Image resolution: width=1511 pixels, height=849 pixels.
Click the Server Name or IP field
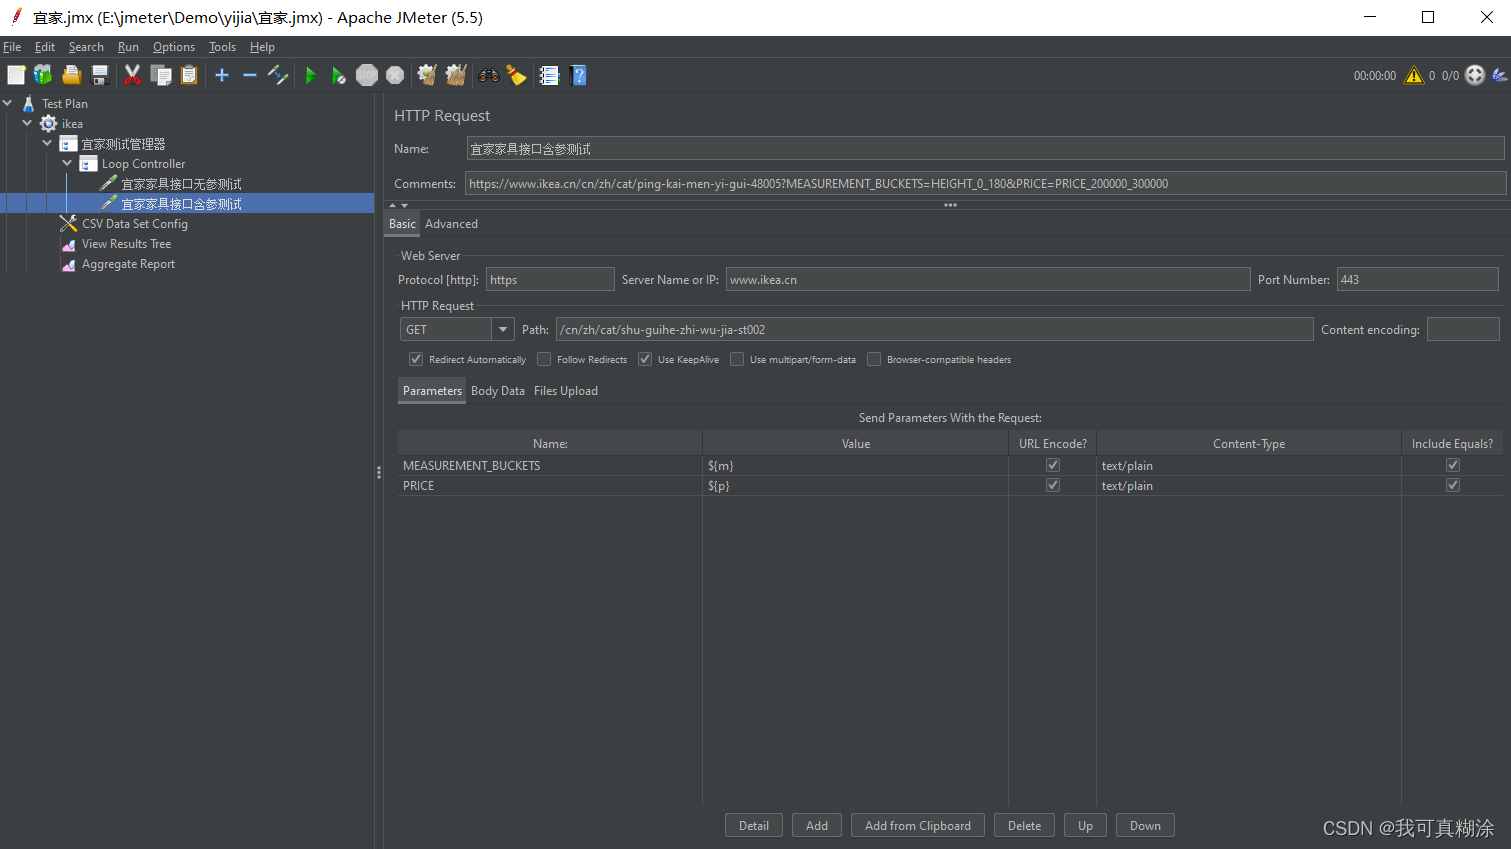(988, 279)
